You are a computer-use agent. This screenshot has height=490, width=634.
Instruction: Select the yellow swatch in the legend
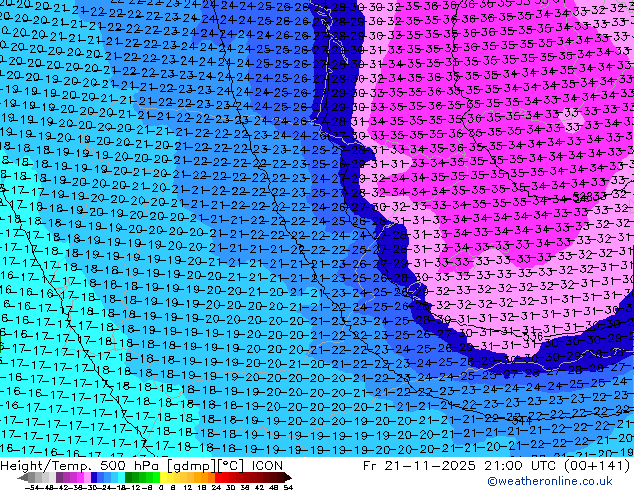(163, 478)
